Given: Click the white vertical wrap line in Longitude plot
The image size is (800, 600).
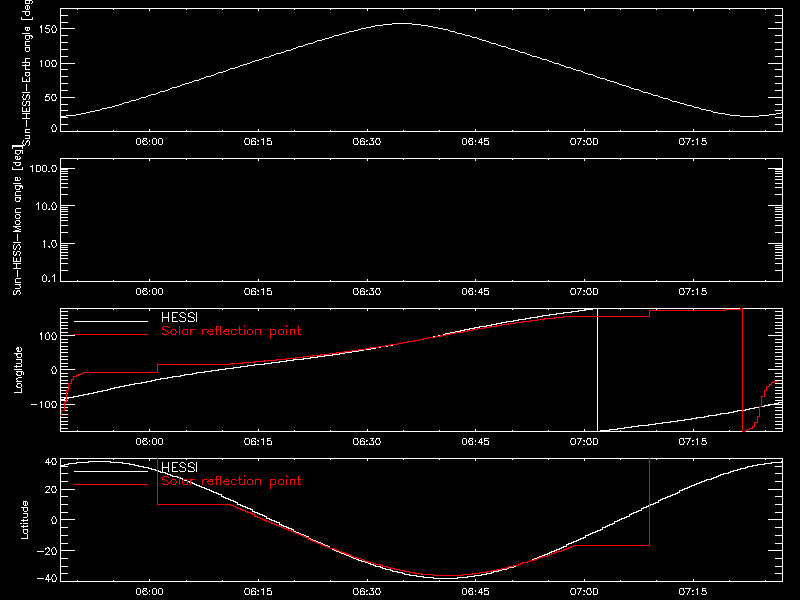Looking at the screenshot, I should click(x=597, y=370).
